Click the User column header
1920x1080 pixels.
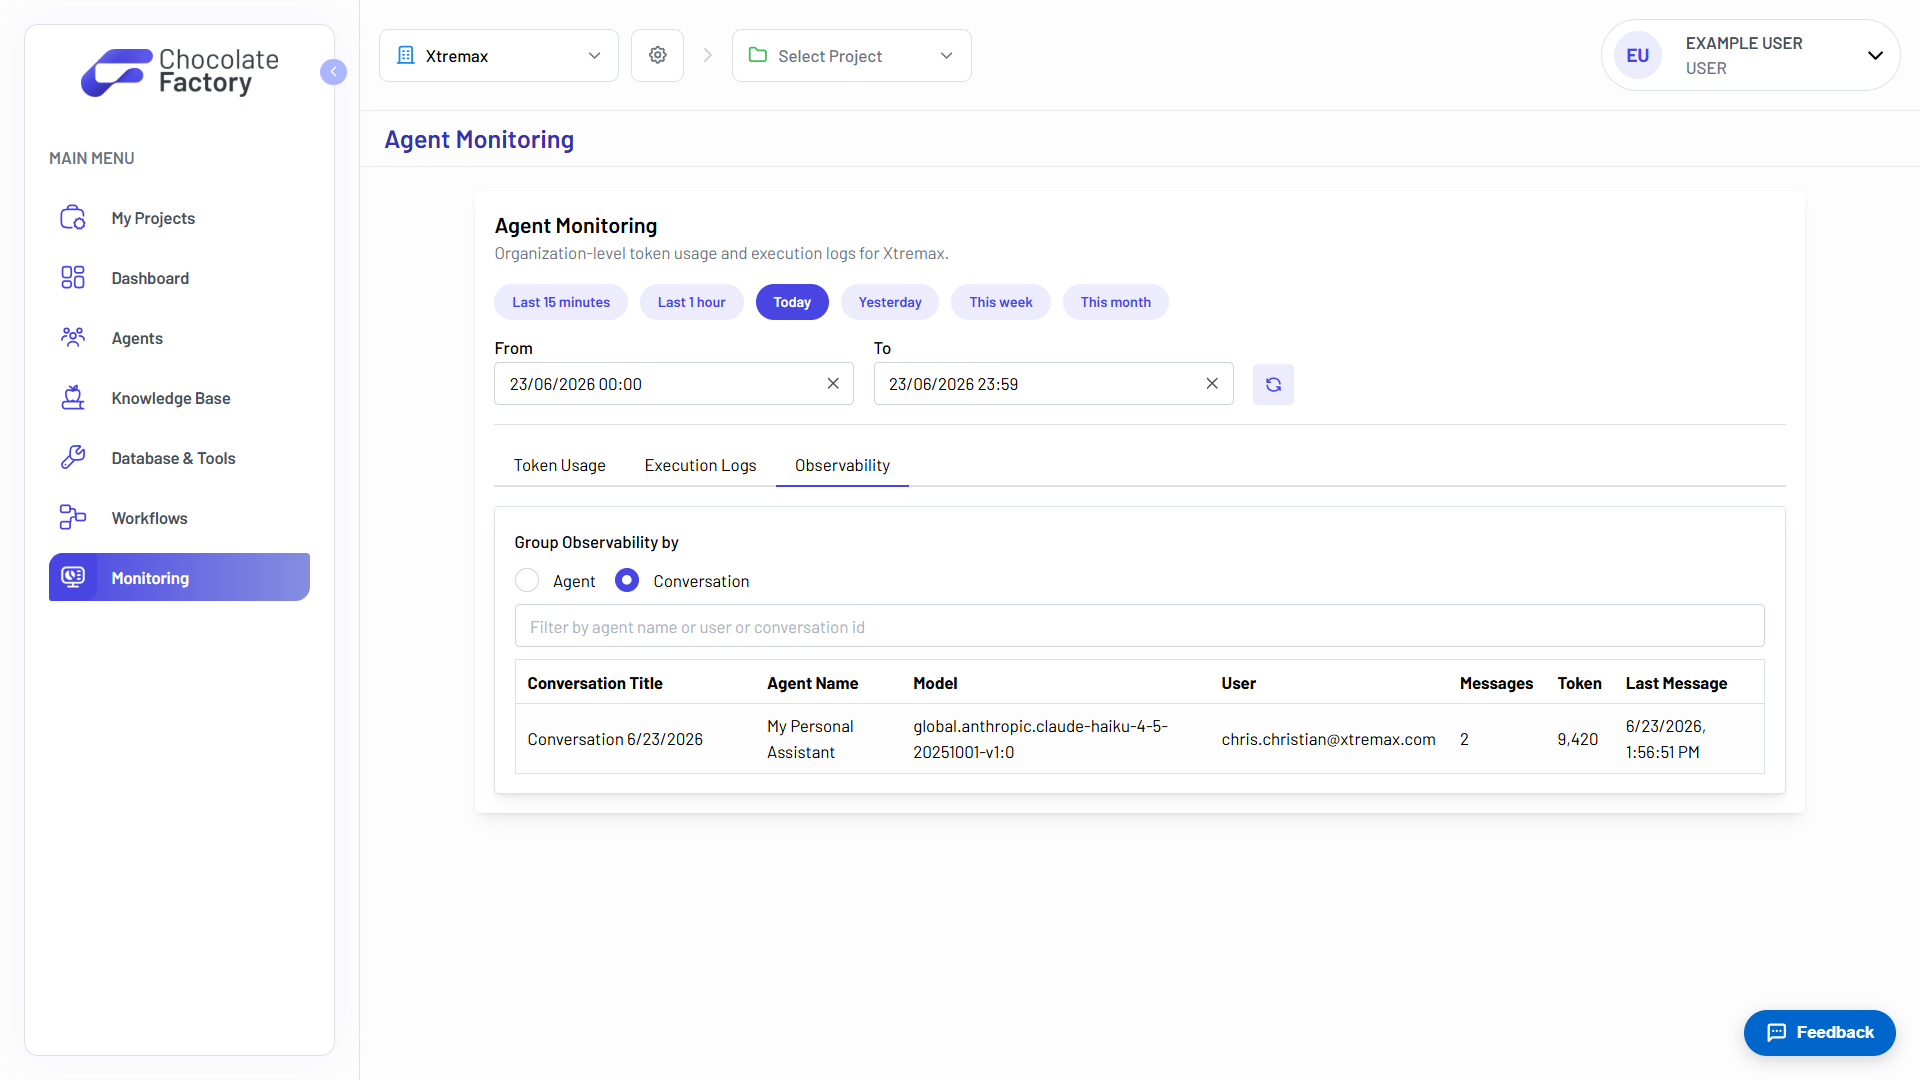pyautogui.click(x=1239, y=683)
